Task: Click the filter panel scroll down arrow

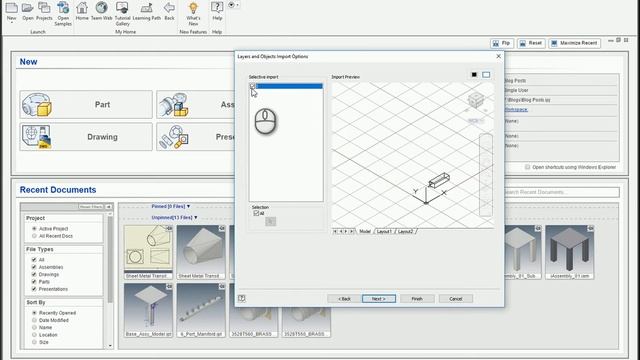Action: point(110,346)
